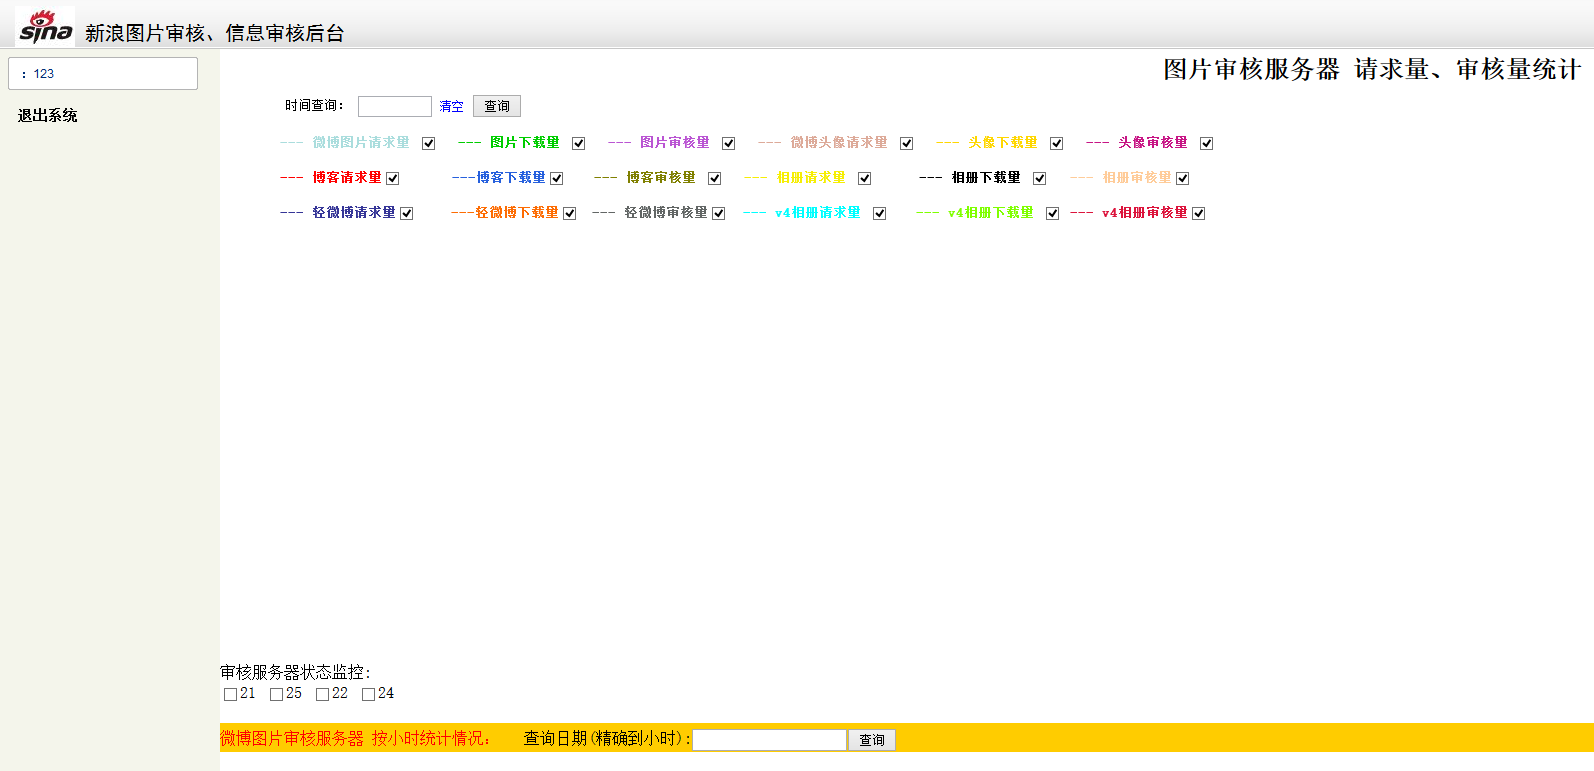Click the v4相册审核量 legend label
The image size is (1594, 771).
[x=1145, y=213]
